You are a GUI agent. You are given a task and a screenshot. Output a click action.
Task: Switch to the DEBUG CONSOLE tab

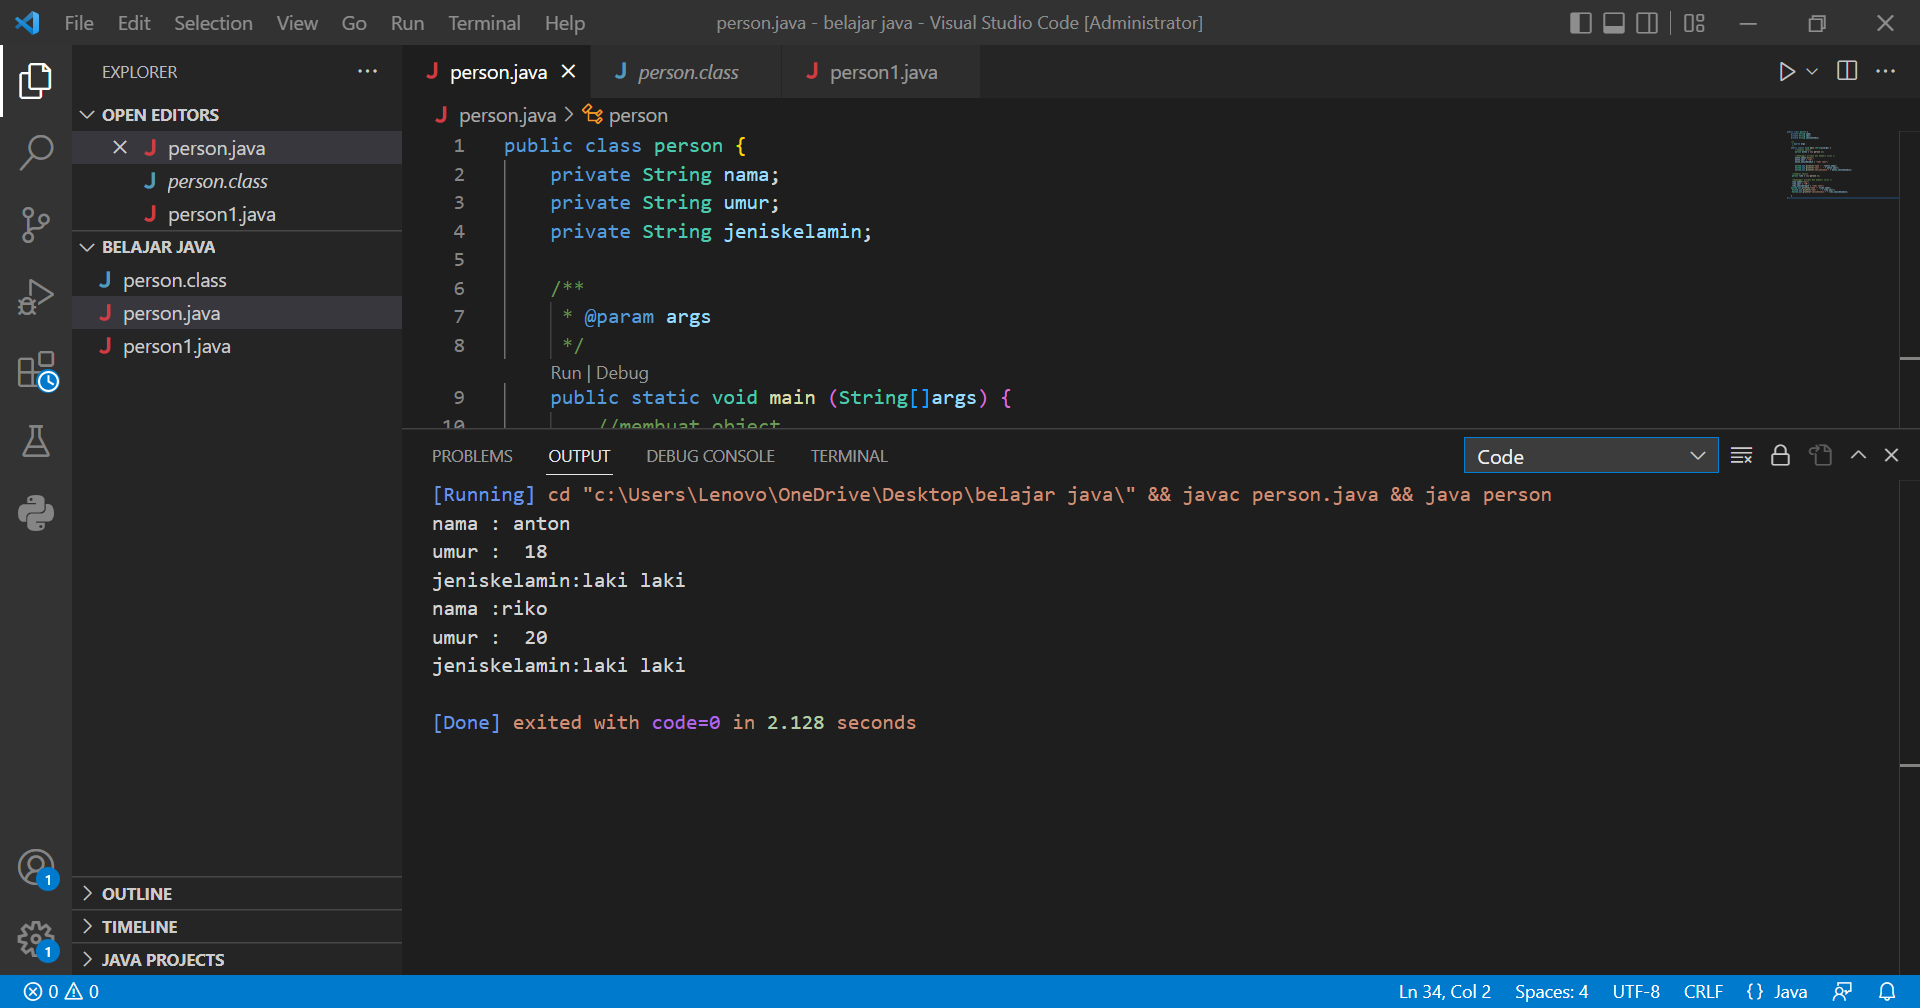click(x=710, y=455)
